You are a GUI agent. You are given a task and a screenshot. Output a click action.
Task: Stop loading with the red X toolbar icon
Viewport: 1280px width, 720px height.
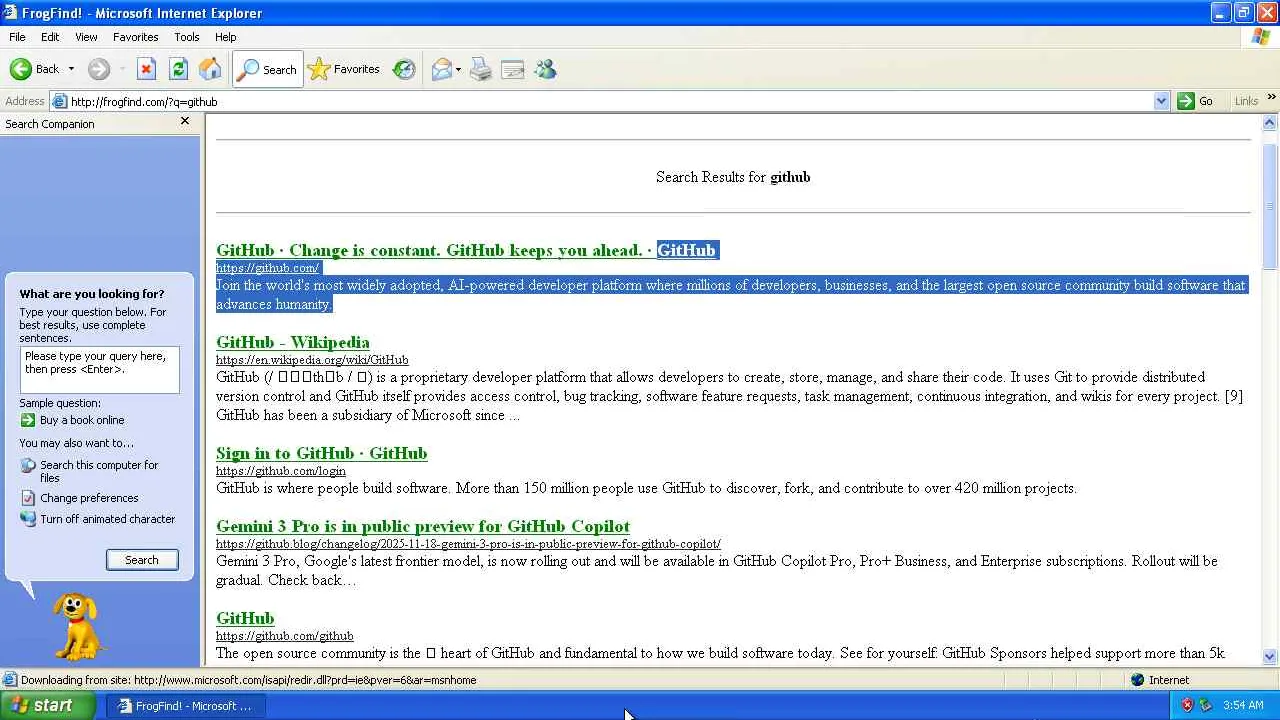point(146,69)
